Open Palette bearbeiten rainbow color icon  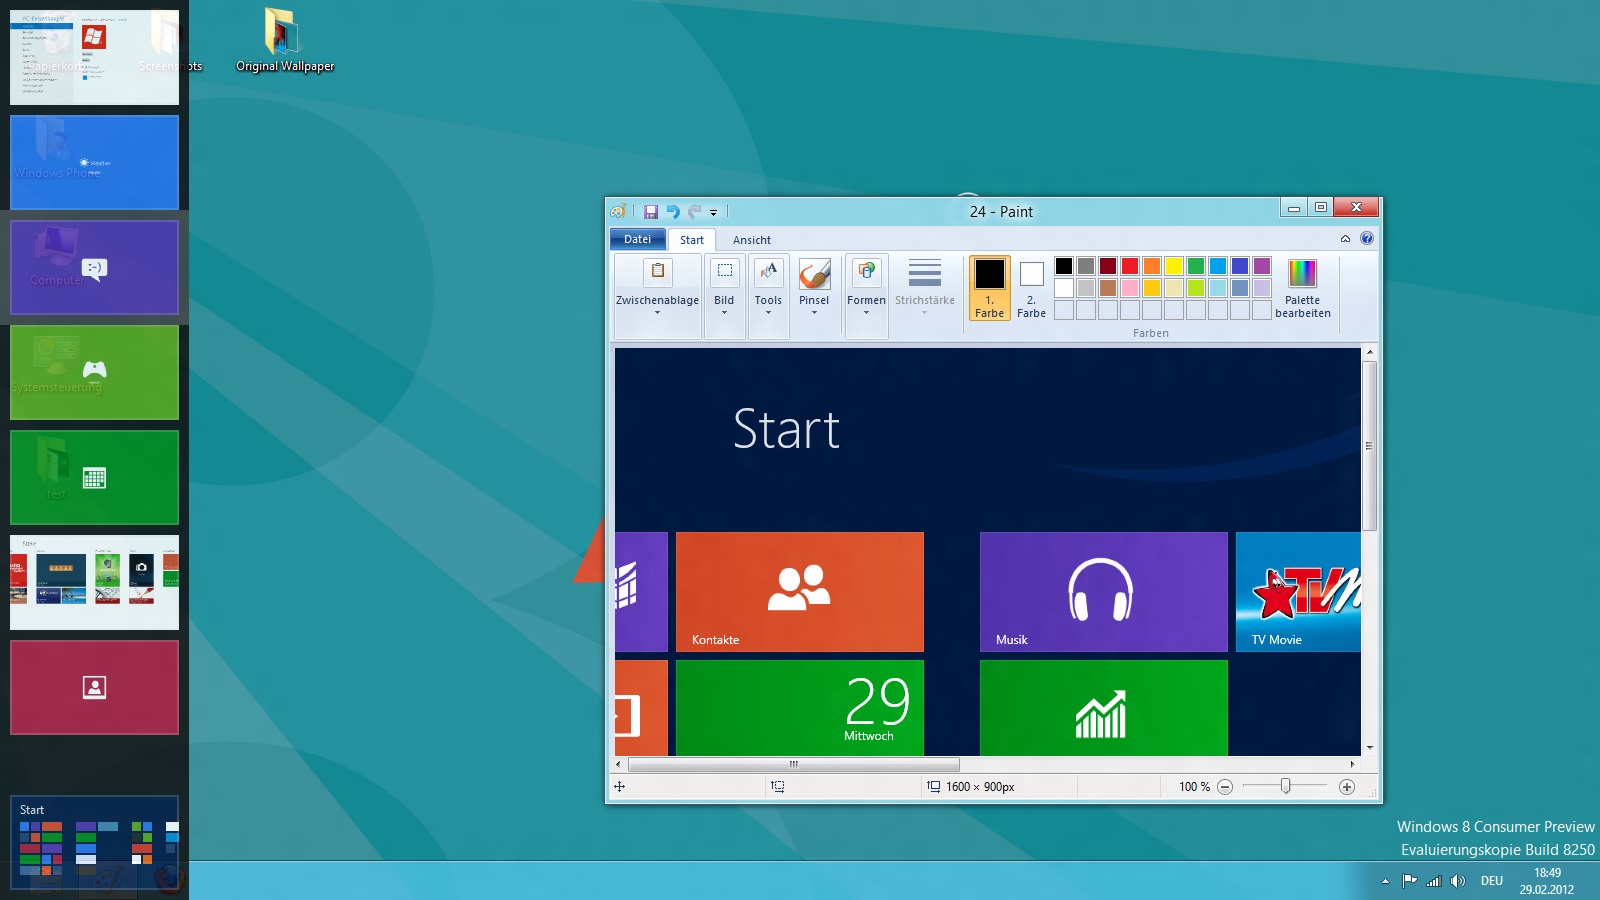pos(1302,273)
